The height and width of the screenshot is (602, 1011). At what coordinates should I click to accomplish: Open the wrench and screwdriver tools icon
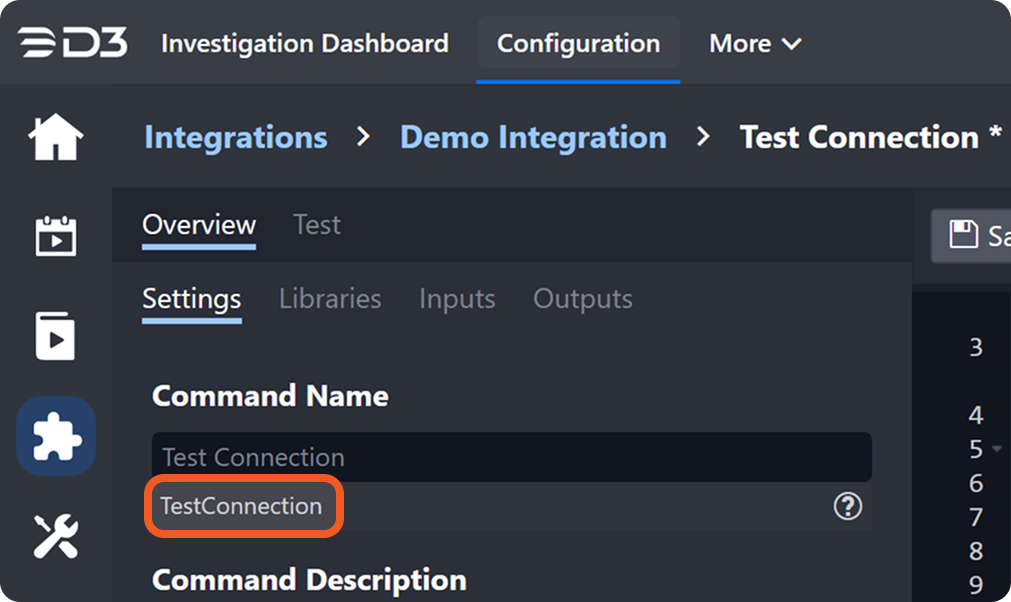tap(56, 536)
